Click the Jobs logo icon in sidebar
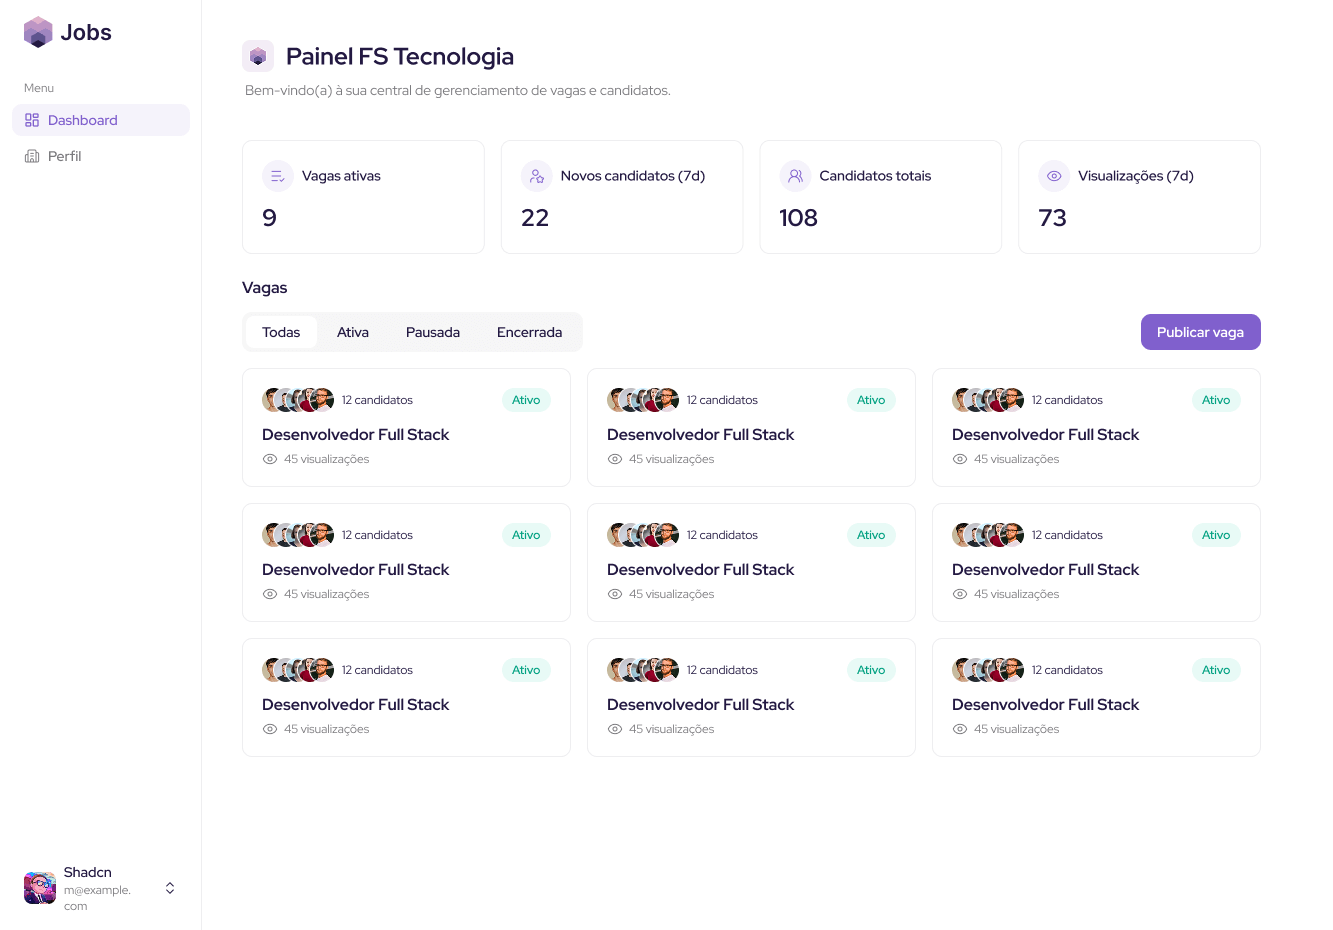The image size is (1333, 930). 38,32
